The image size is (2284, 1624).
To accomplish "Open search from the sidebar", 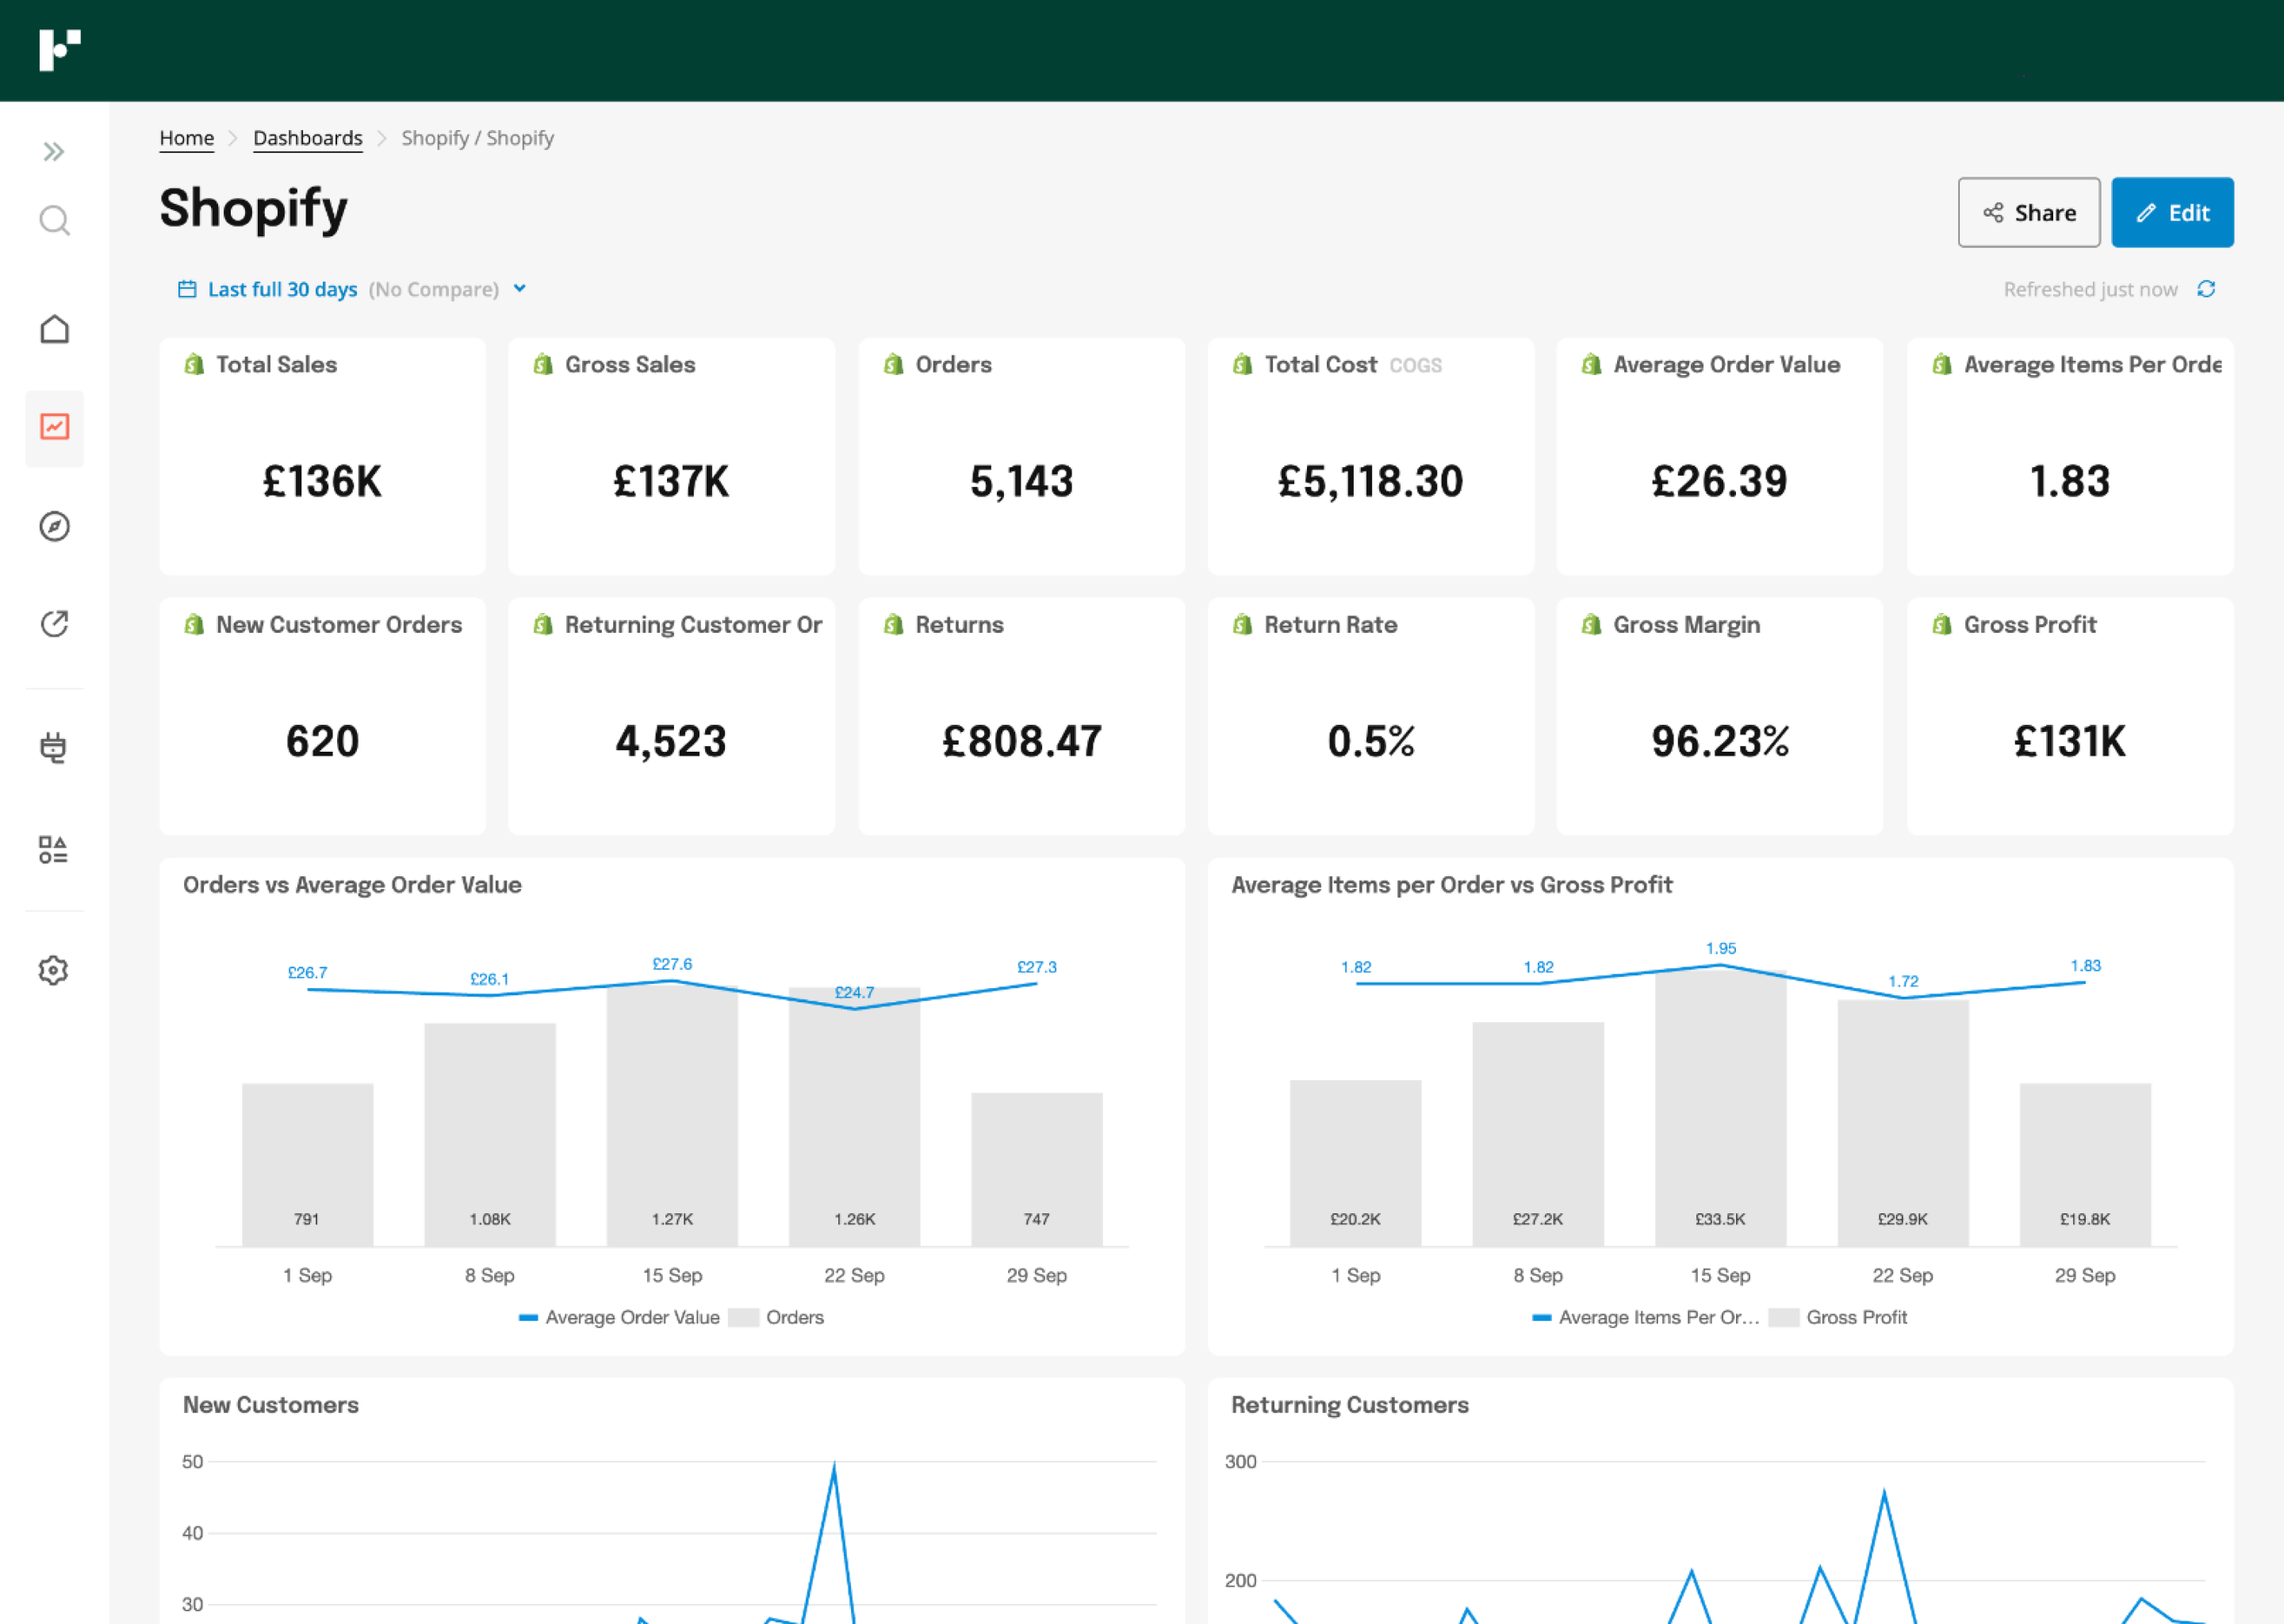I will click(54, 221).
